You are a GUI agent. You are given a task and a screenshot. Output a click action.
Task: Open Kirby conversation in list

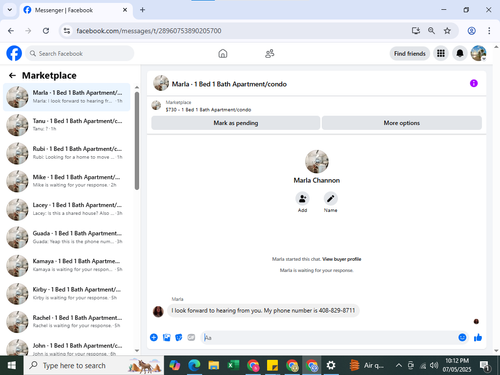pyautogui.click(x=67, y=294)
